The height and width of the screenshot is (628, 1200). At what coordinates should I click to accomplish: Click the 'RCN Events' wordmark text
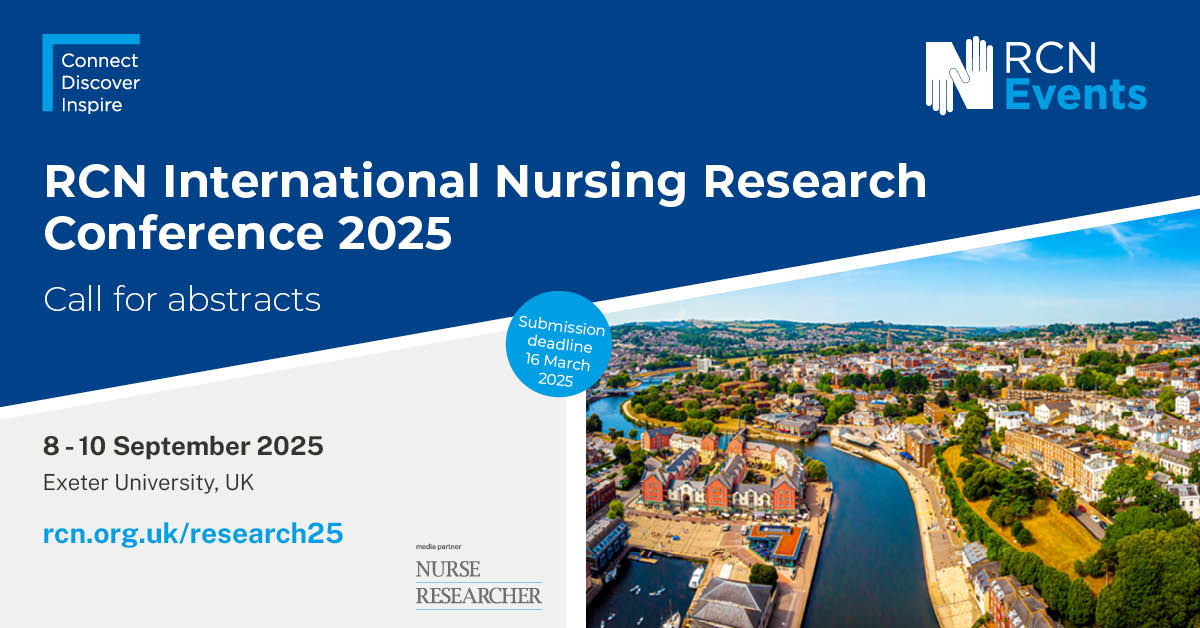[1075, 78]
